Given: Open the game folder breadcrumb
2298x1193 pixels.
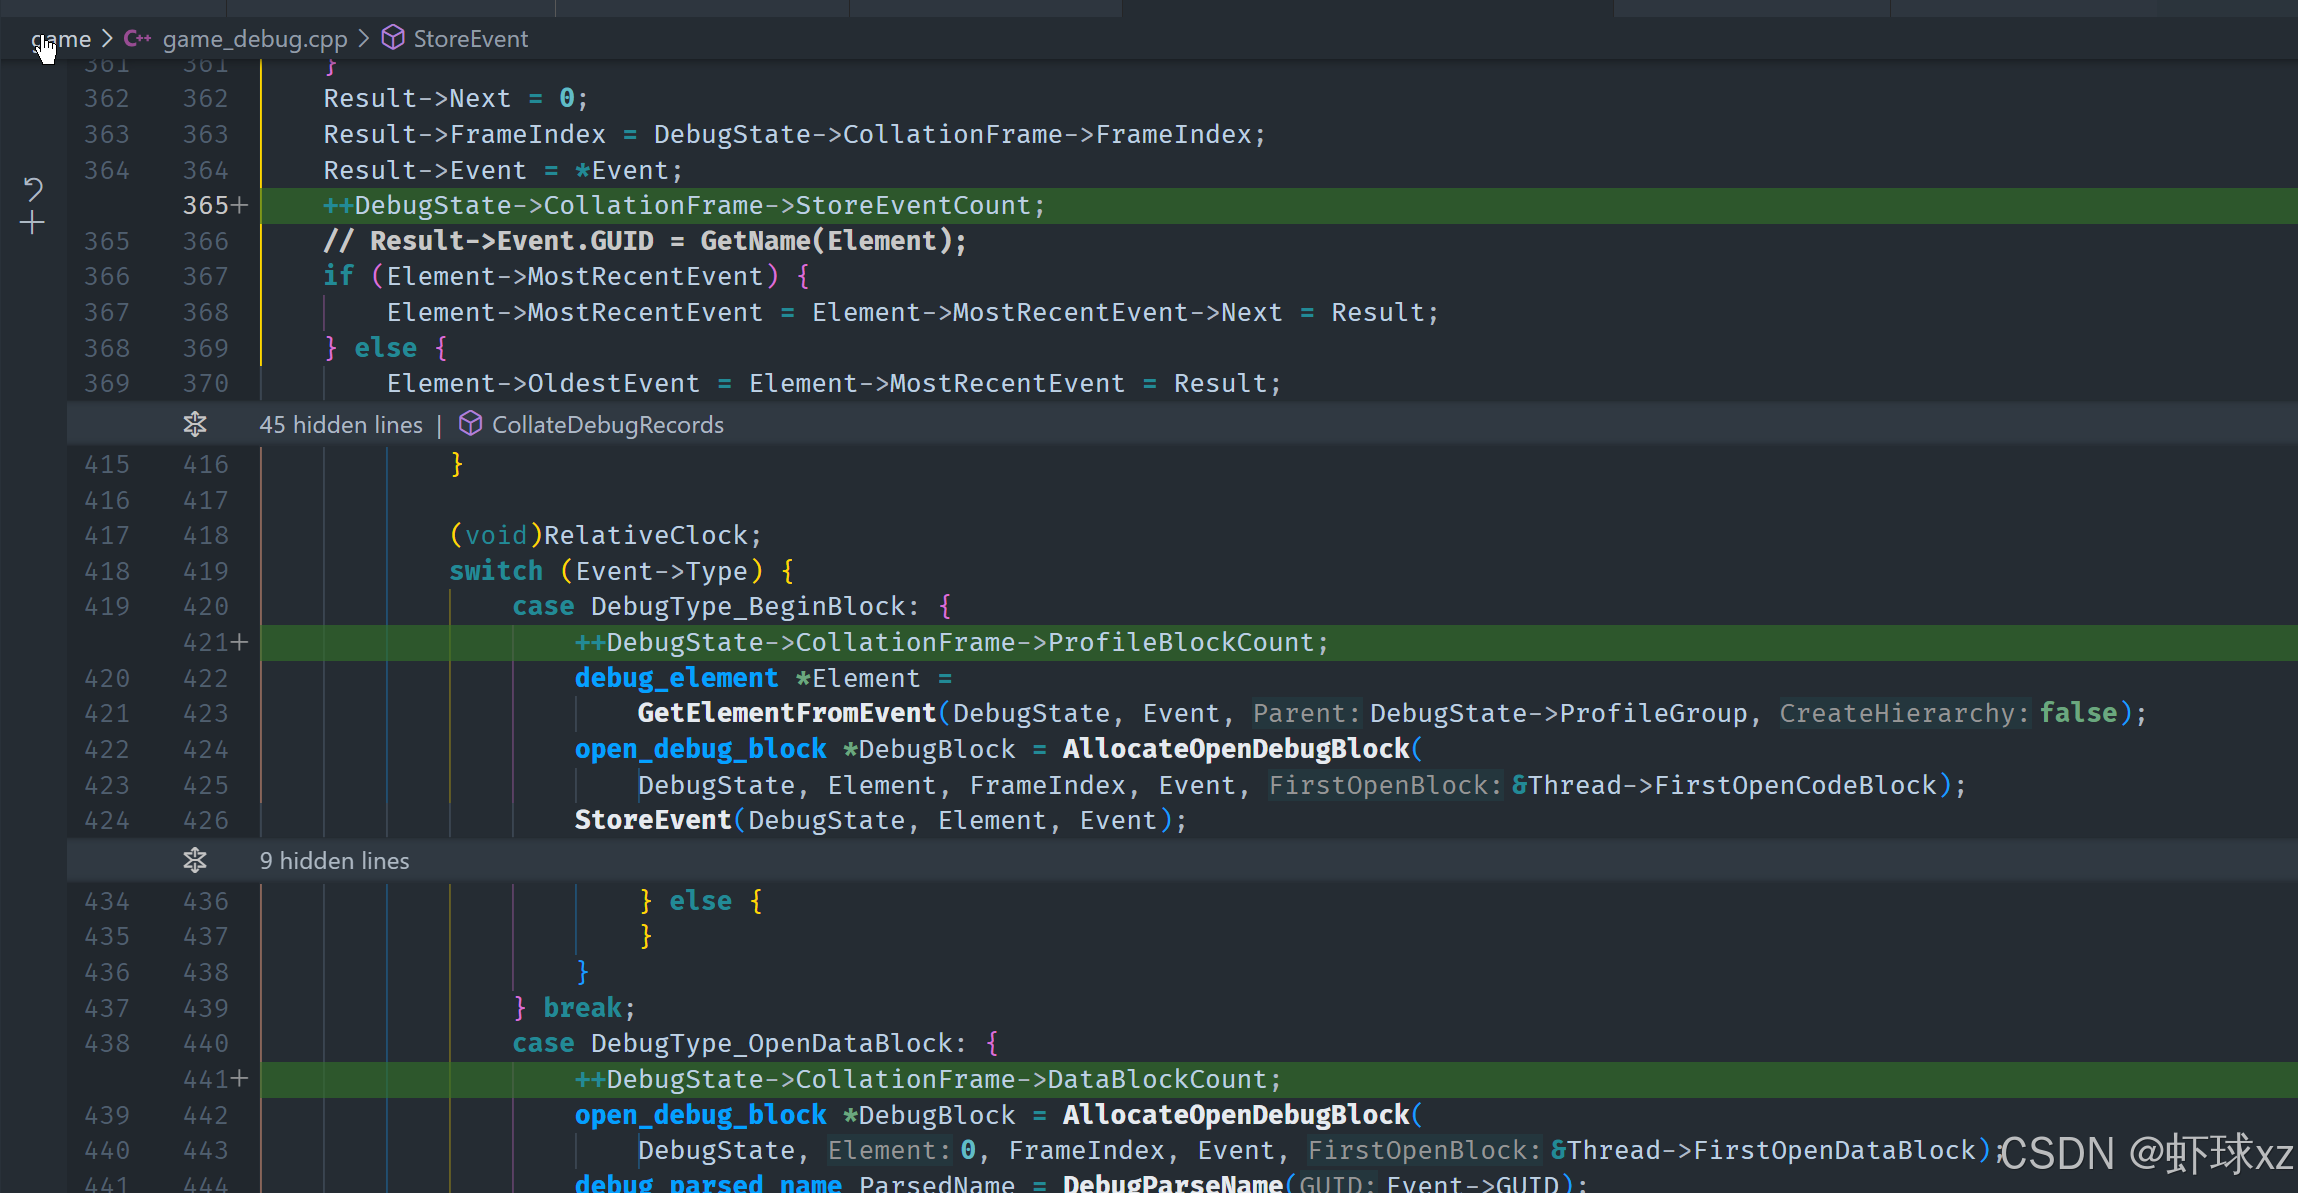Looking at the screenshot, I should tap(62, 39).
